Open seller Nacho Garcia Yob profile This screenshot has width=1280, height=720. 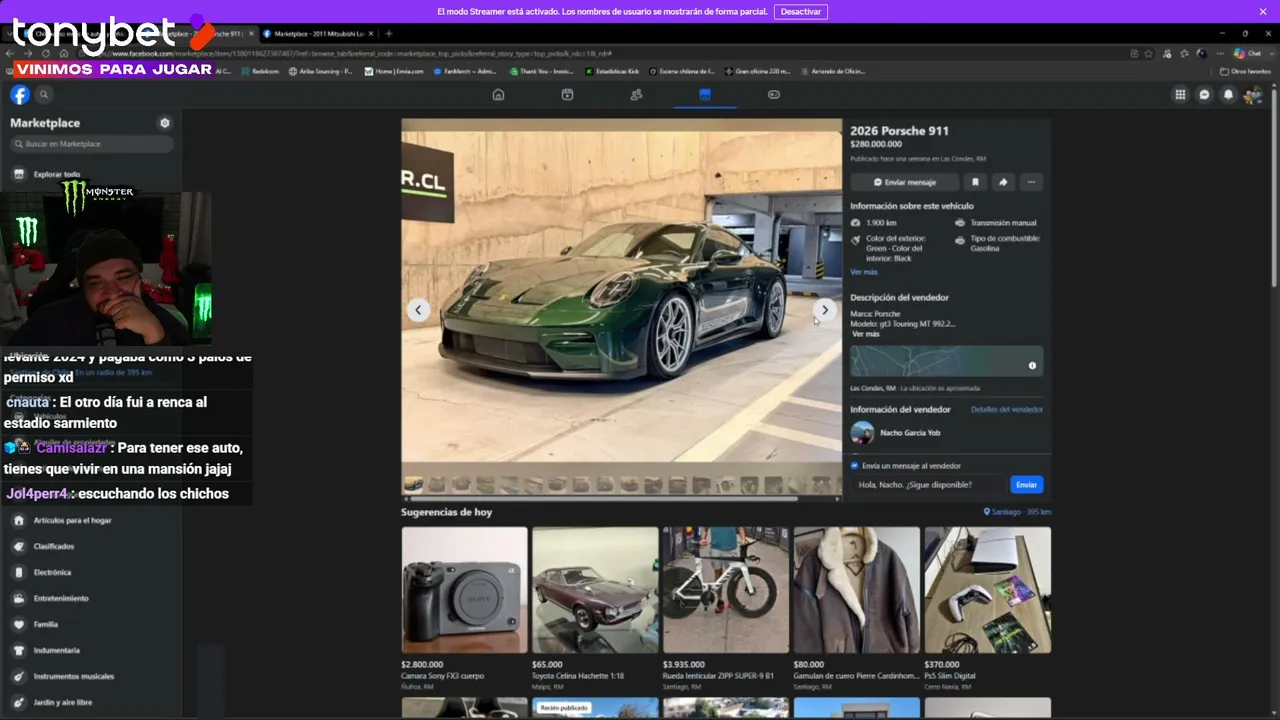[896, 433]
